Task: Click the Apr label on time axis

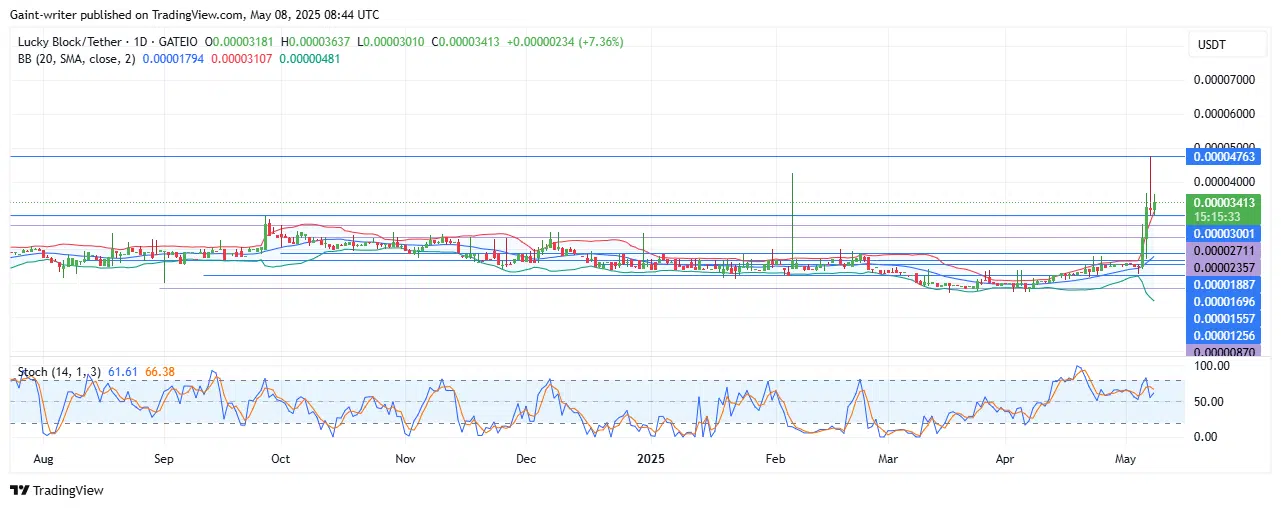Action: coord(1007,459)
